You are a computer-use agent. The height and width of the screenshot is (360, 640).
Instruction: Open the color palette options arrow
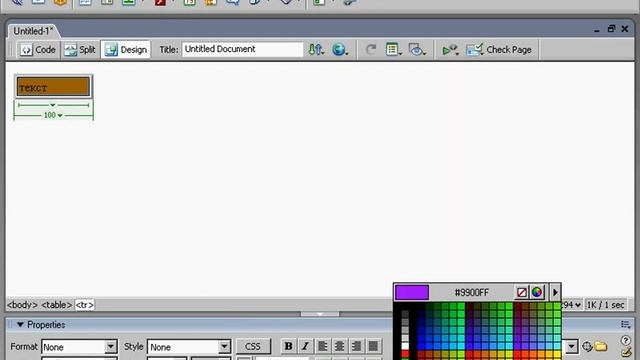point(555,292)
